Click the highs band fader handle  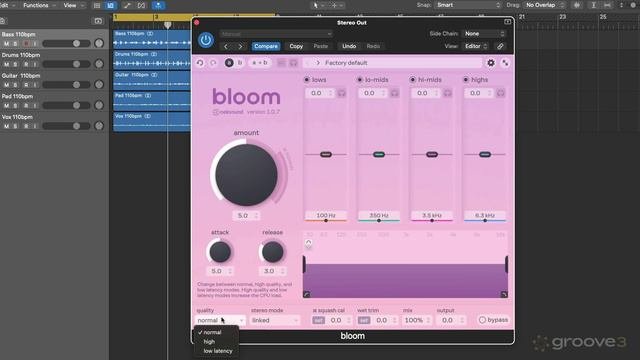click(484, 154)
